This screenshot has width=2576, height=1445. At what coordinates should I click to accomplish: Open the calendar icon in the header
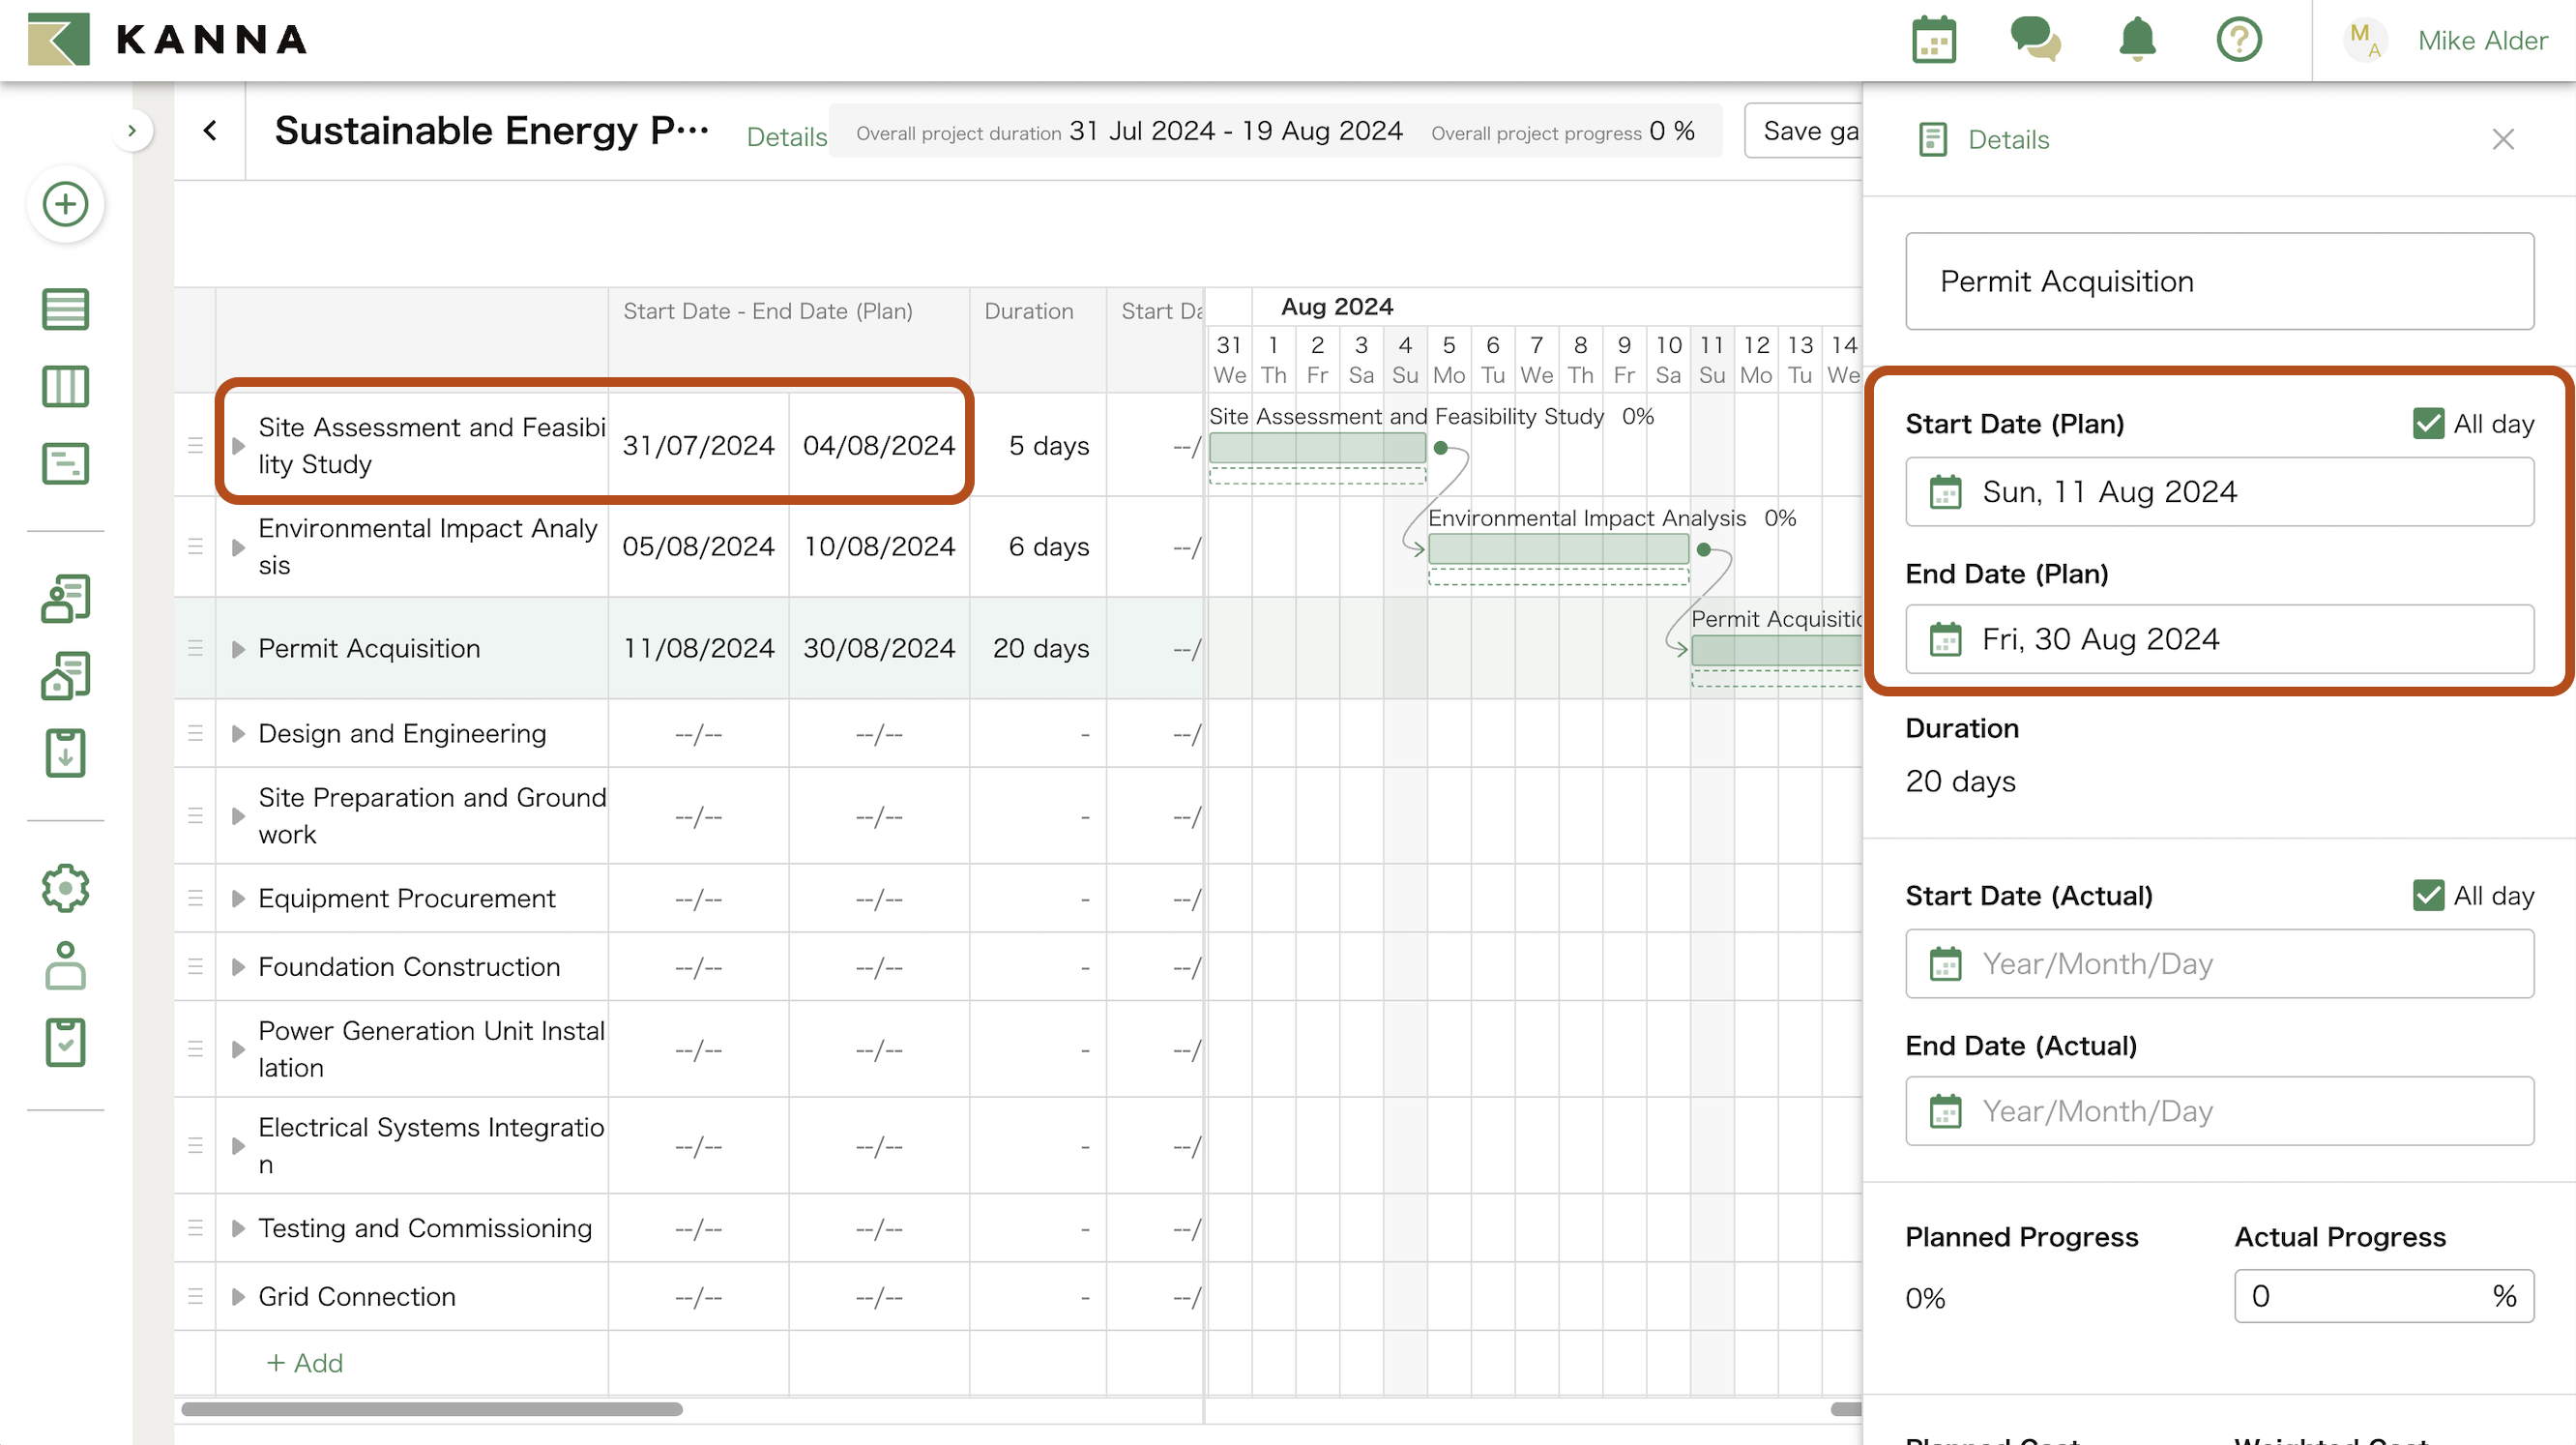point(1933,40)
